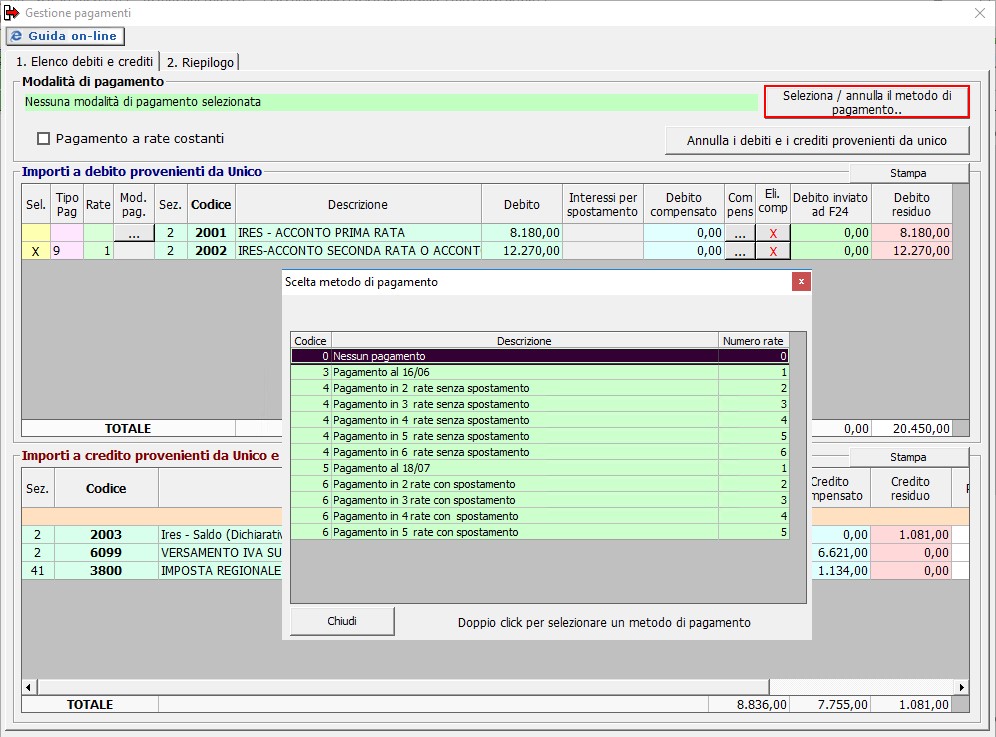Click the Gestione pagamenti title bar icon
996x737 pixels.
click(x=11, y=13)
